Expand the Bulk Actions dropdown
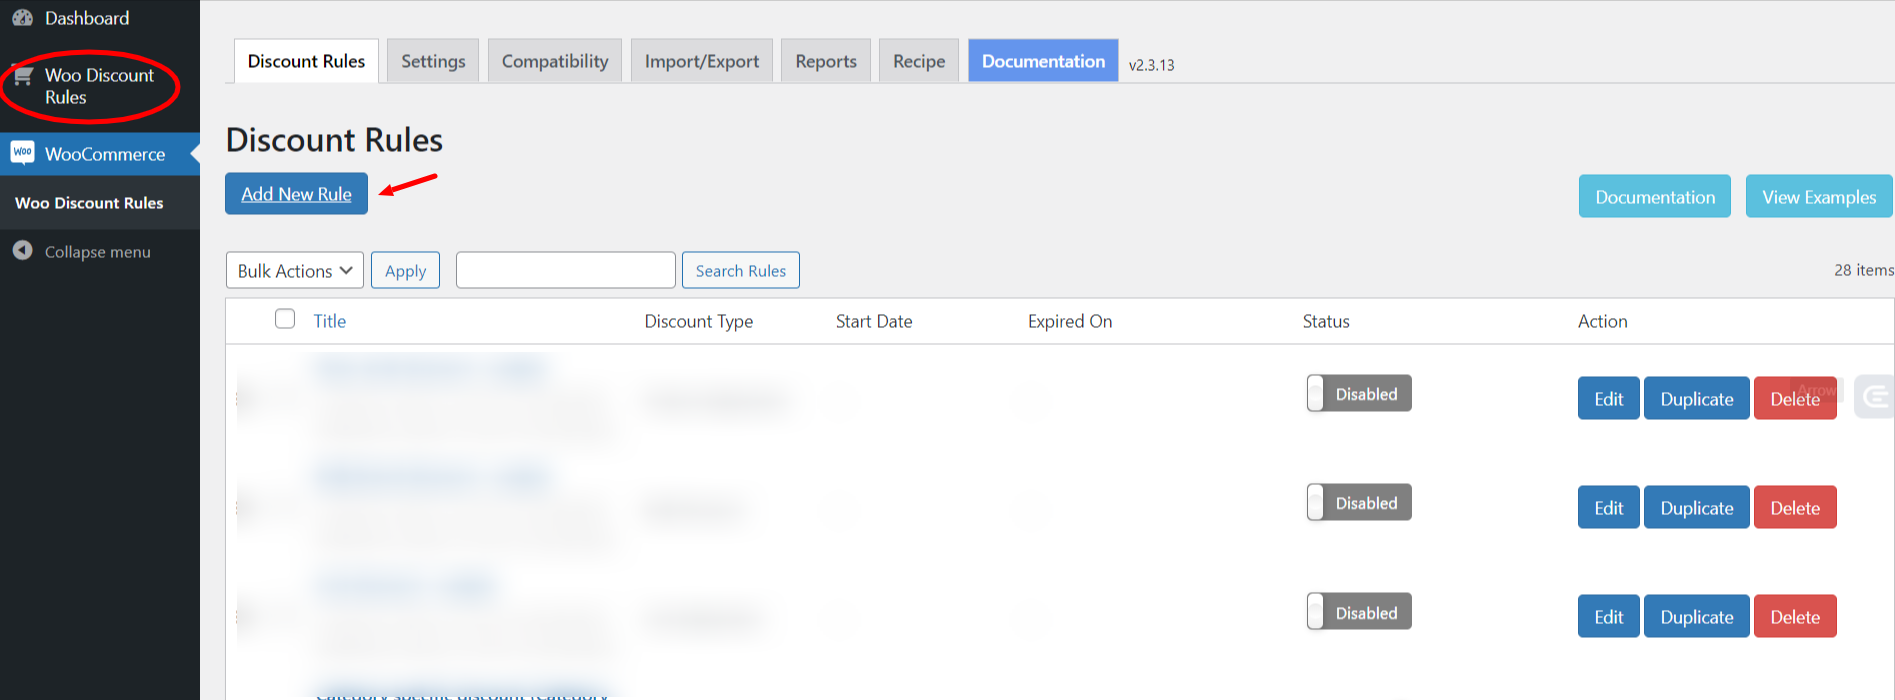This screenshot has width=1895, height=700. click(x=295, y=270)
